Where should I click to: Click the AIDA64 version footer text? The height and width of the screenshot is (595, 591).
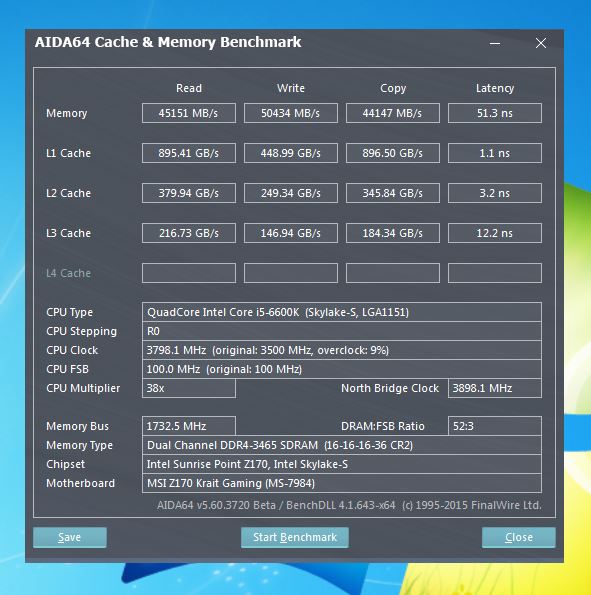pos(349,505)
